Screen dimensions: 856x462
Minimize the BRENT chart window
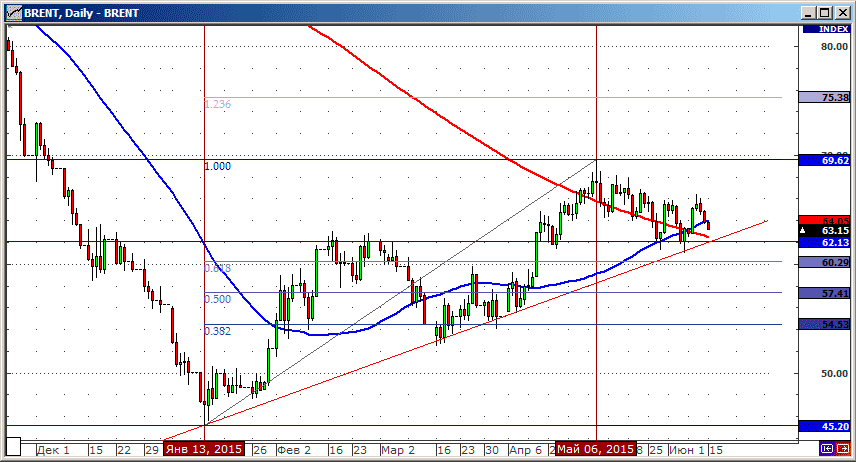[x=809, y=13]
